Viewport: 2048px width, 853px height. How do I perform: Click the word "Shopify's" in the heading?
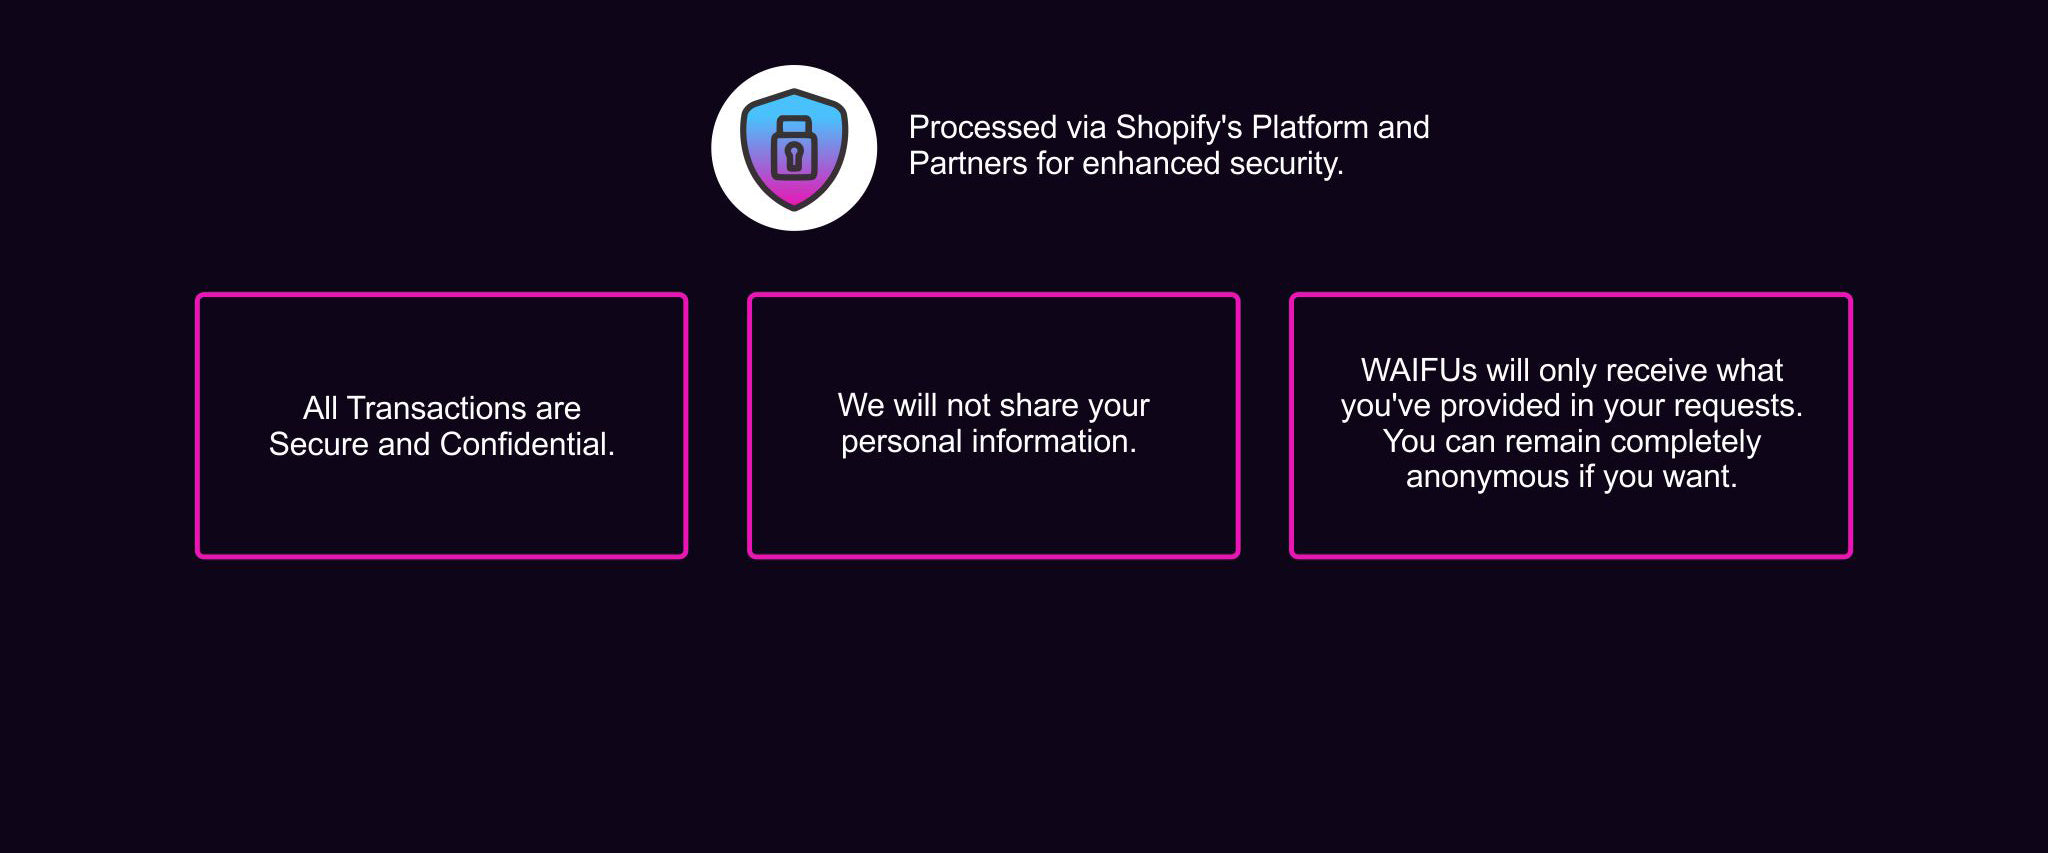pyautogui.click(x=1179, y=128)
